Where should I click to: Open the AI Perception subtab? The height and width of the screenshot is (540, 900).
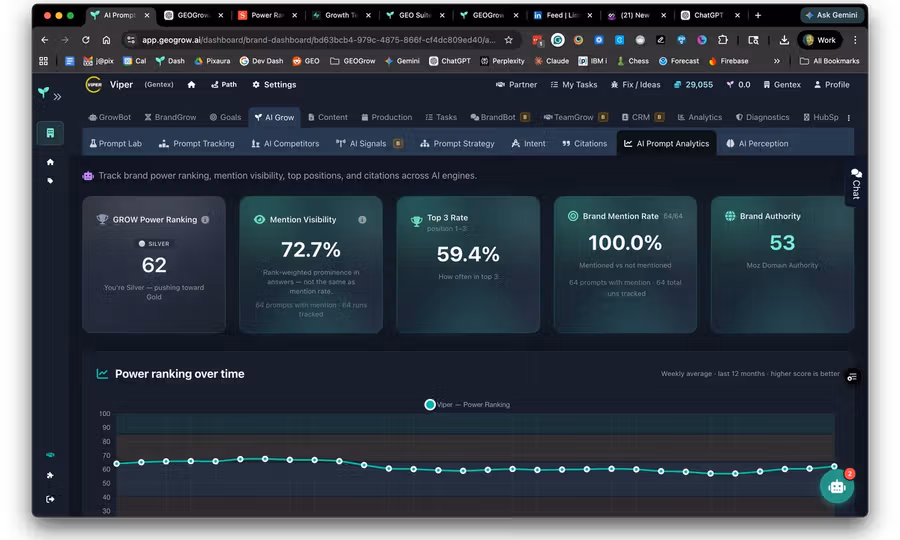click(x=757, y=143)
